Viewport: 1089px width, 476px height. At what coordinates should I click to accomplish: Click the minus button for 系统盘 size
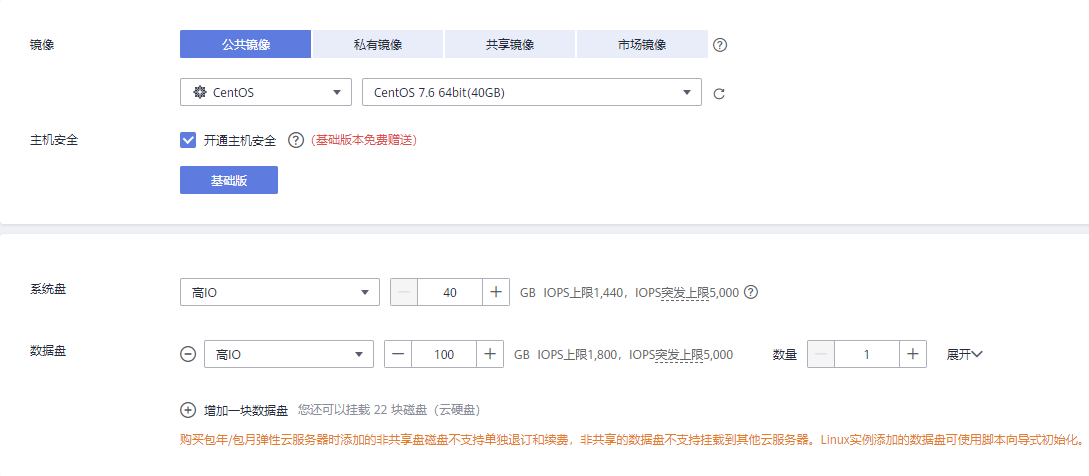404,292
